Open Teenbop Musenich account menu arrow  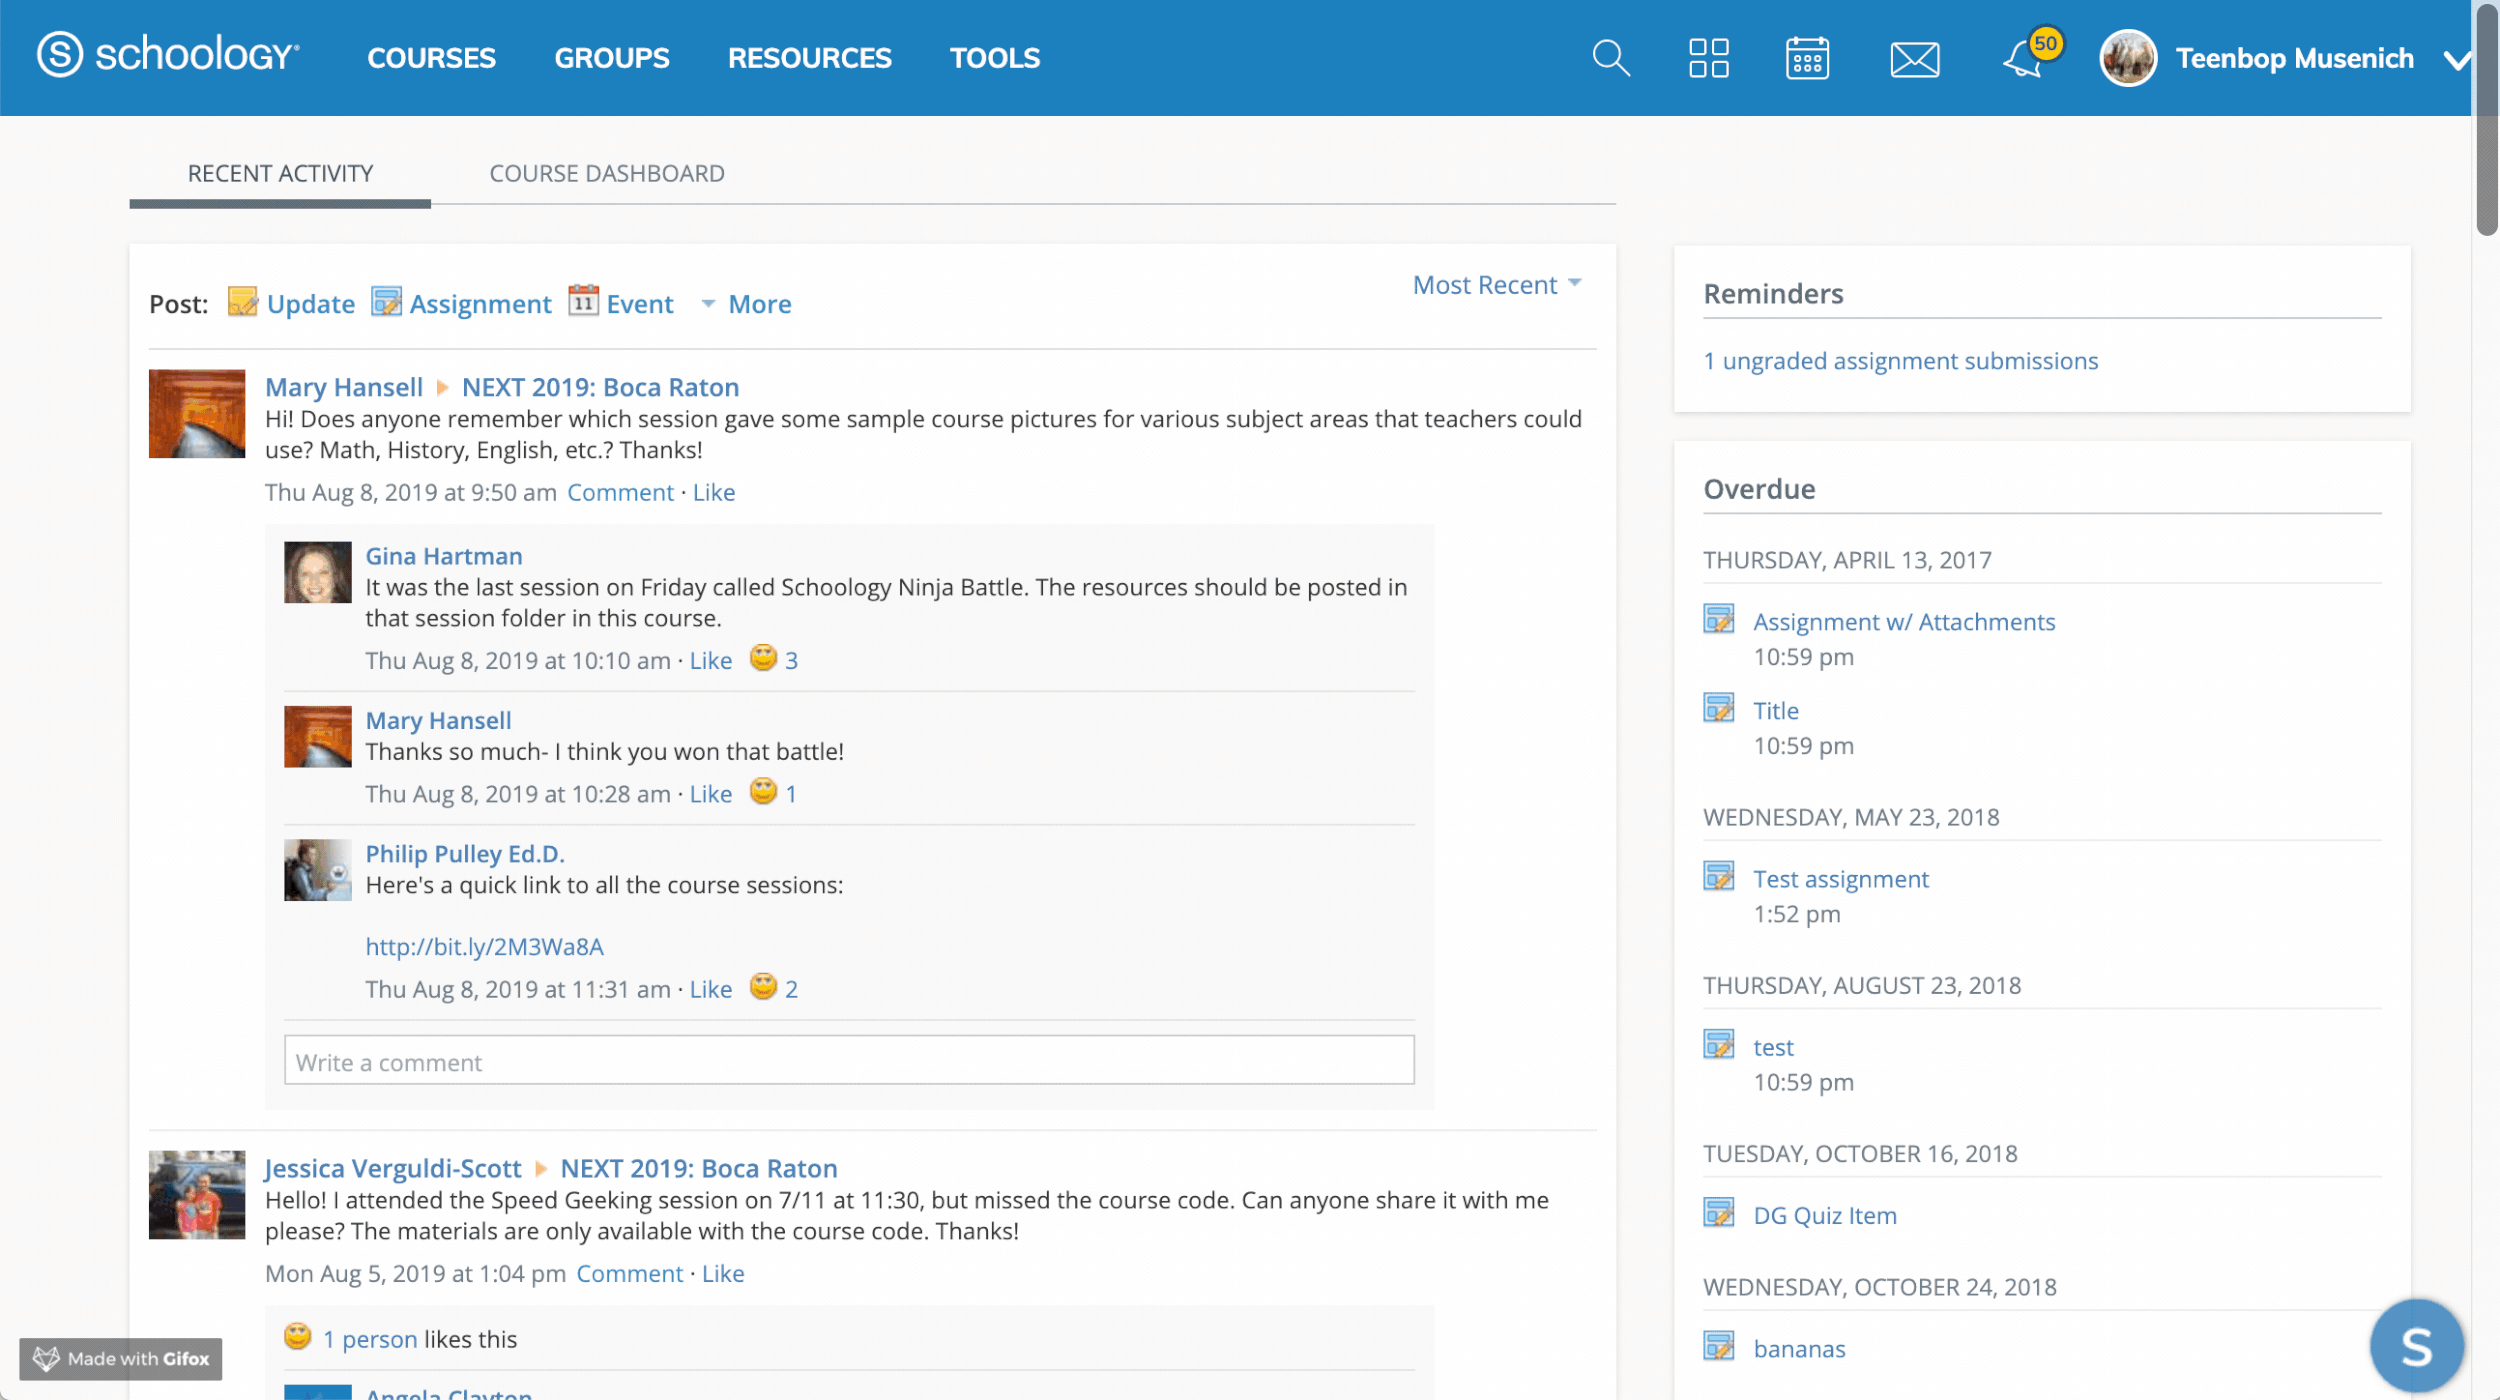2456,60
